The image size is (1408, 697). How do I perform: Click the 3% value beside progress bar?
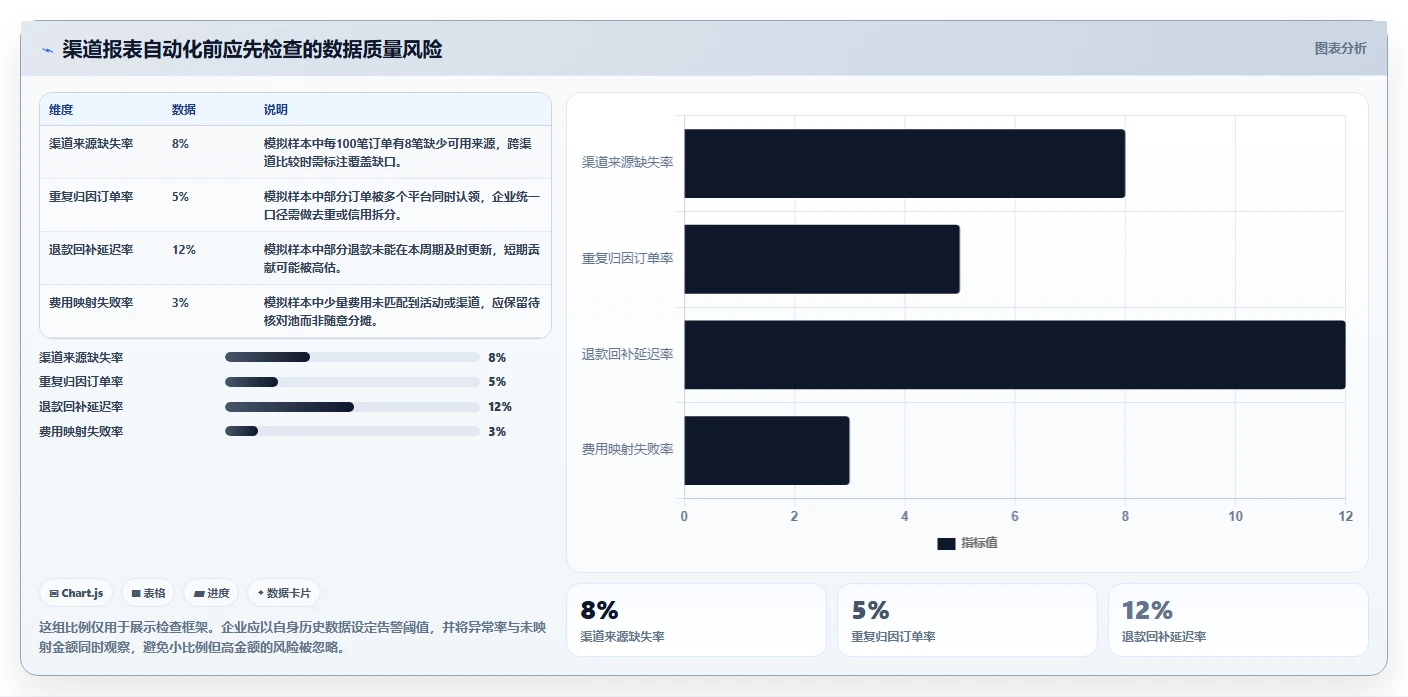(x=497, y=432)
